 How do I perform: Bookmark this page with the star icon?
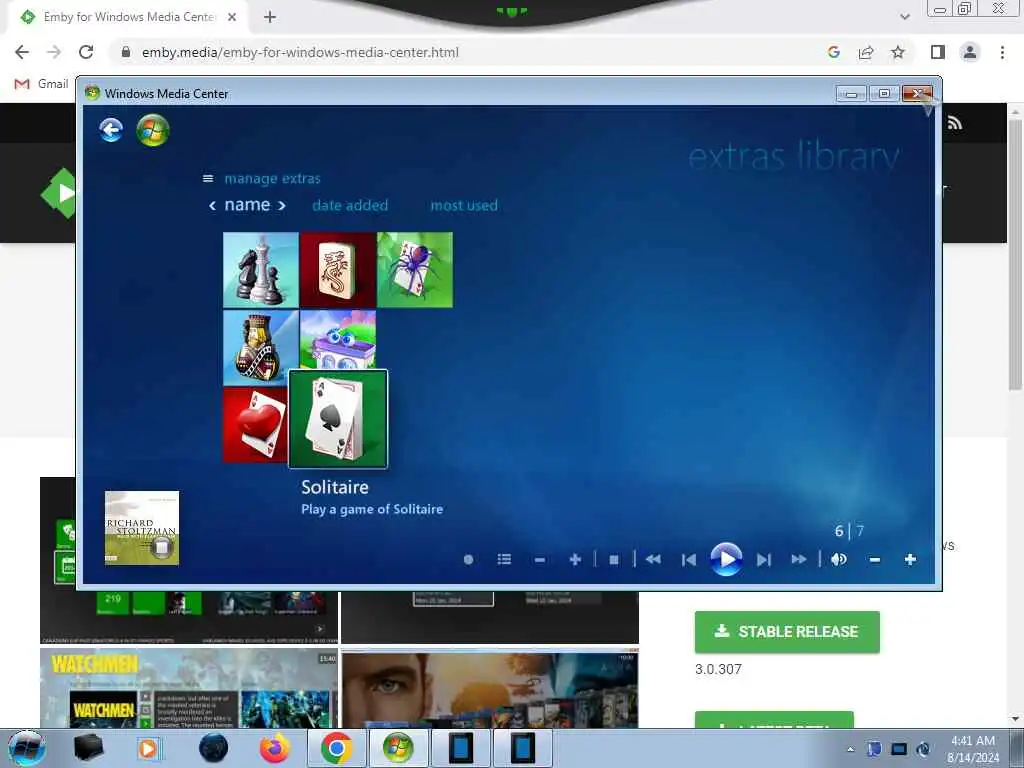coord(898,52)
